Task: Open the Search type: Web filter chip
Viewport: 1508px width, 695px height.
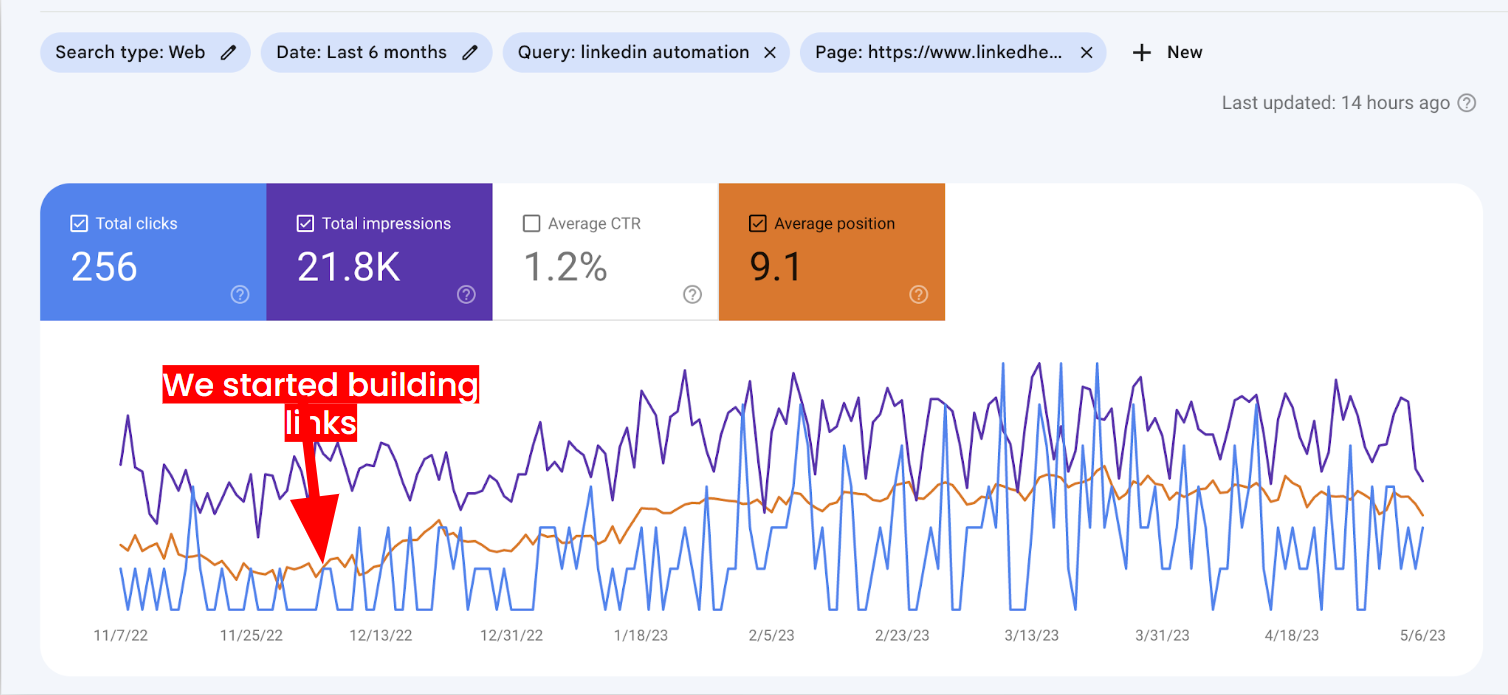Action: 145,53
